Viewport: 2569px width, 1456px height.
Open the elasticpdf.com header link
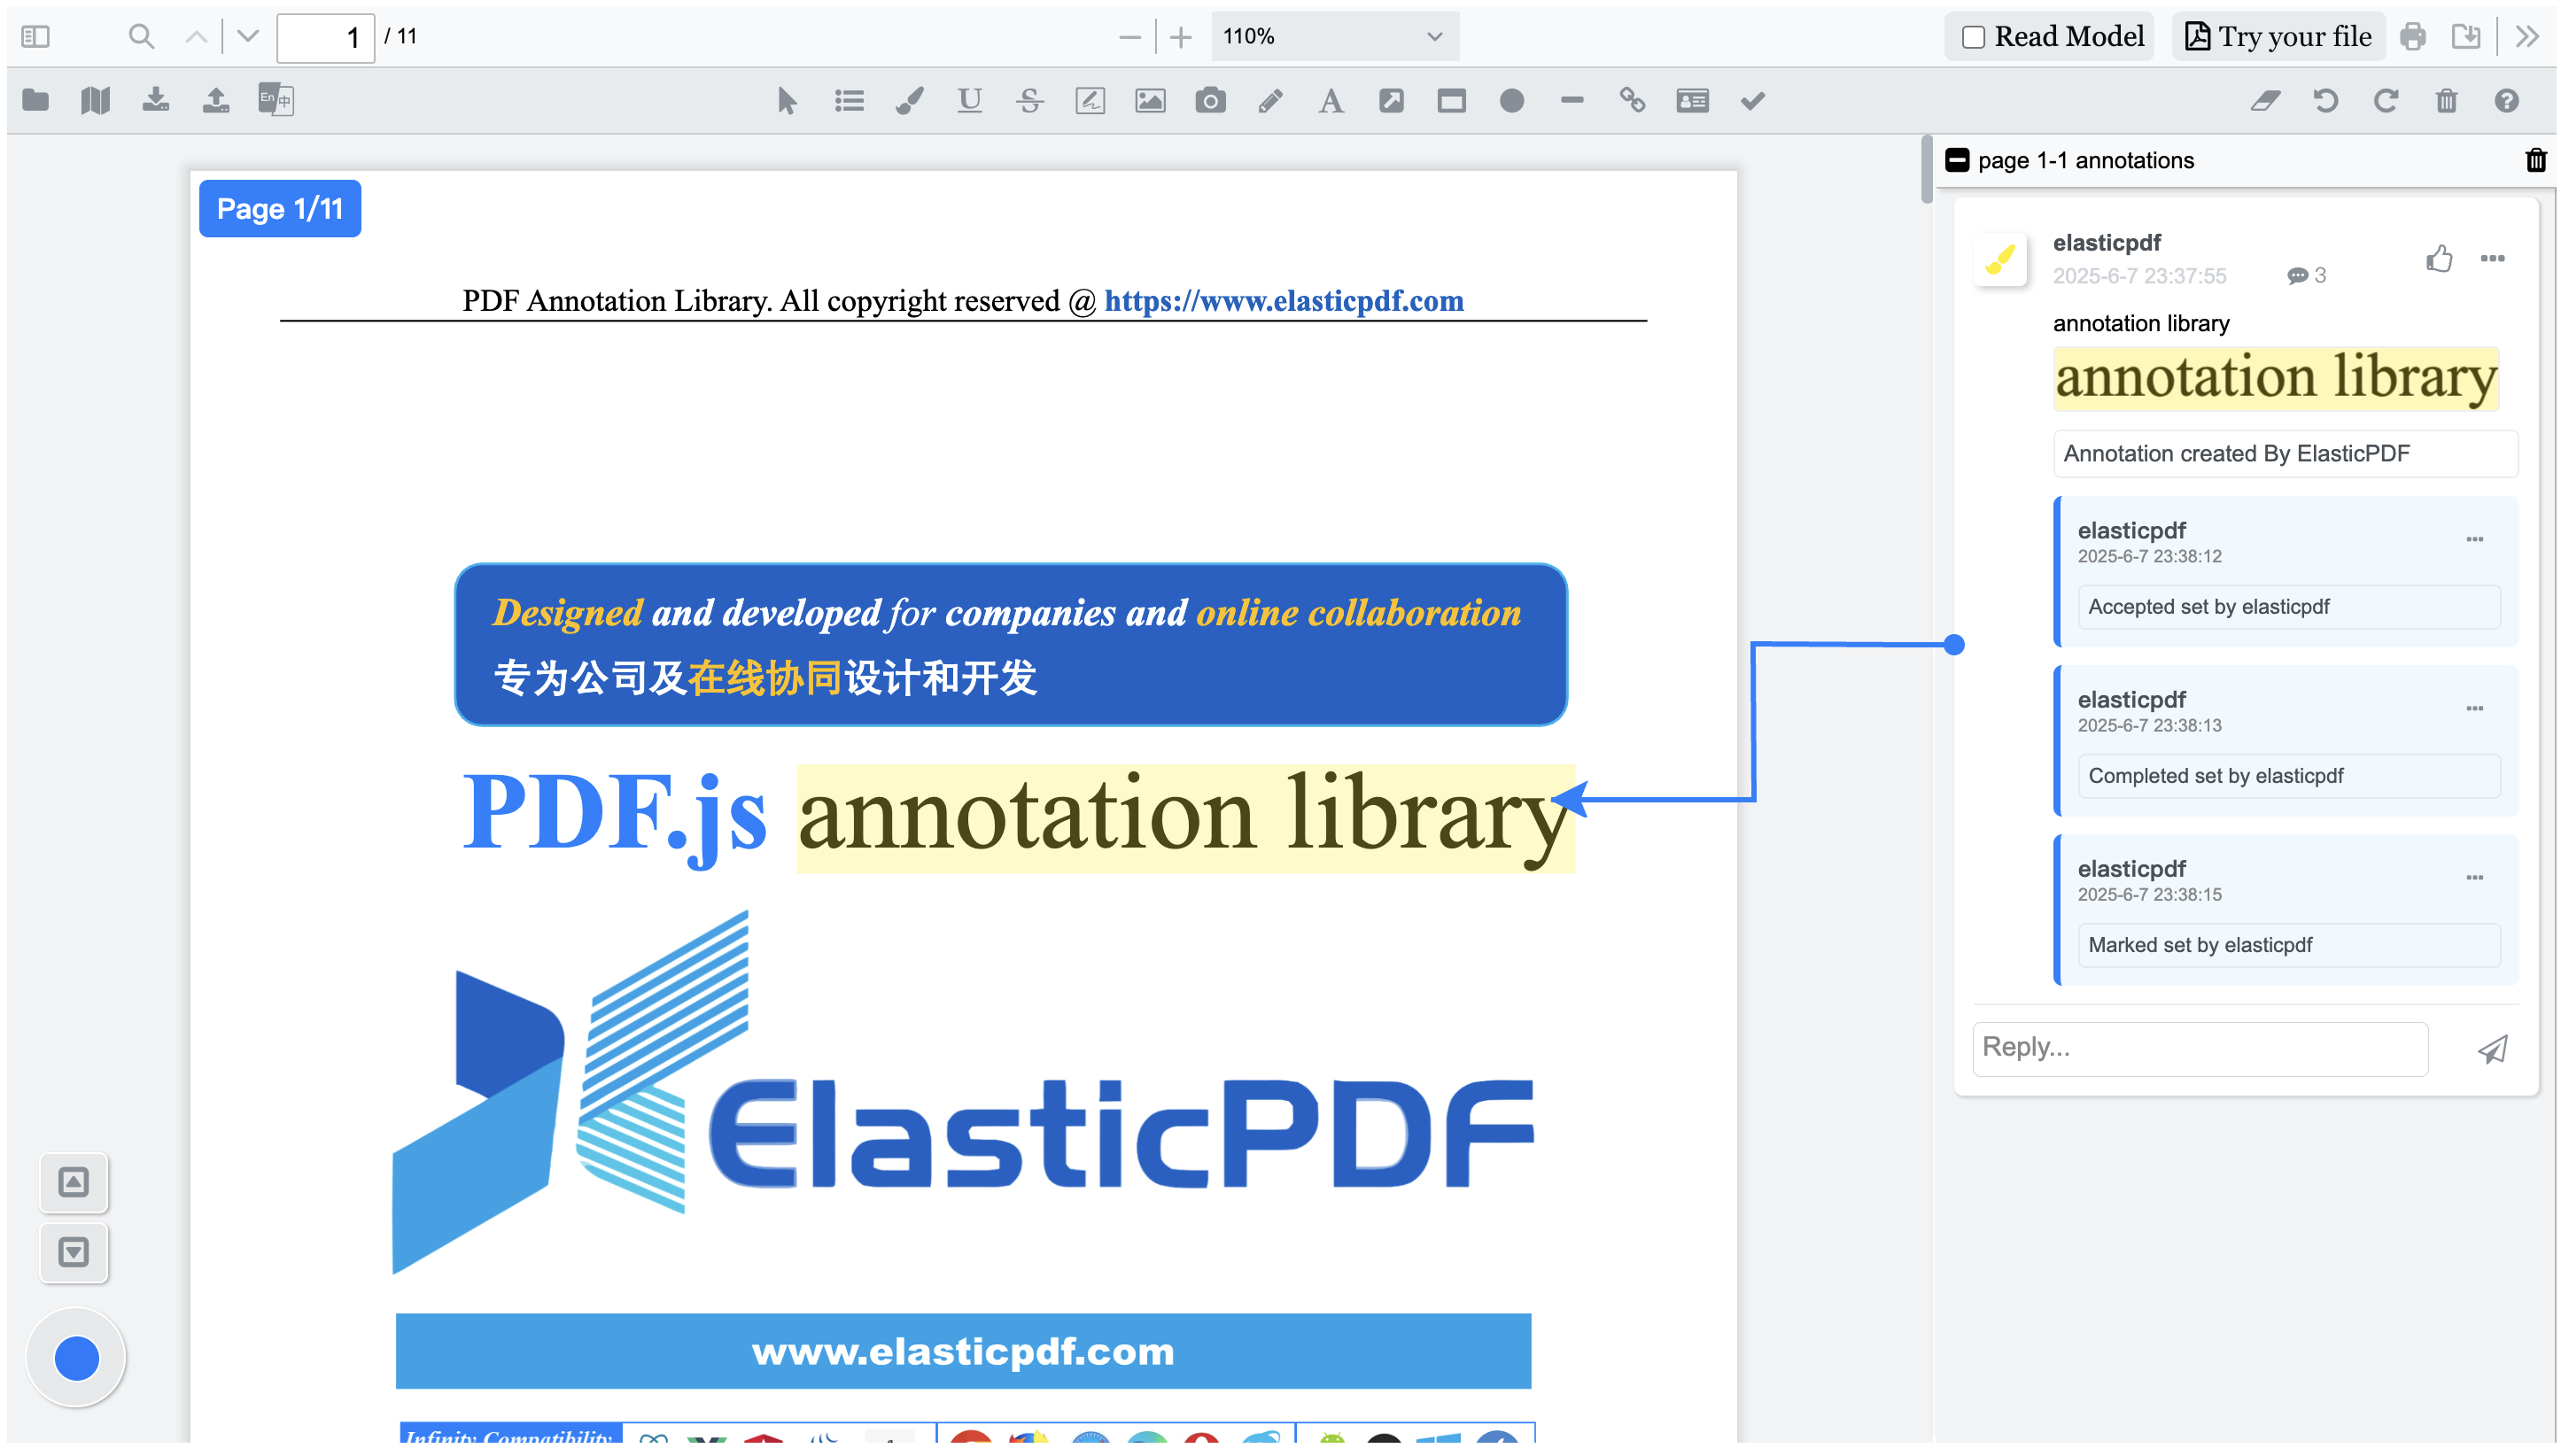(x=1283, y=301)
